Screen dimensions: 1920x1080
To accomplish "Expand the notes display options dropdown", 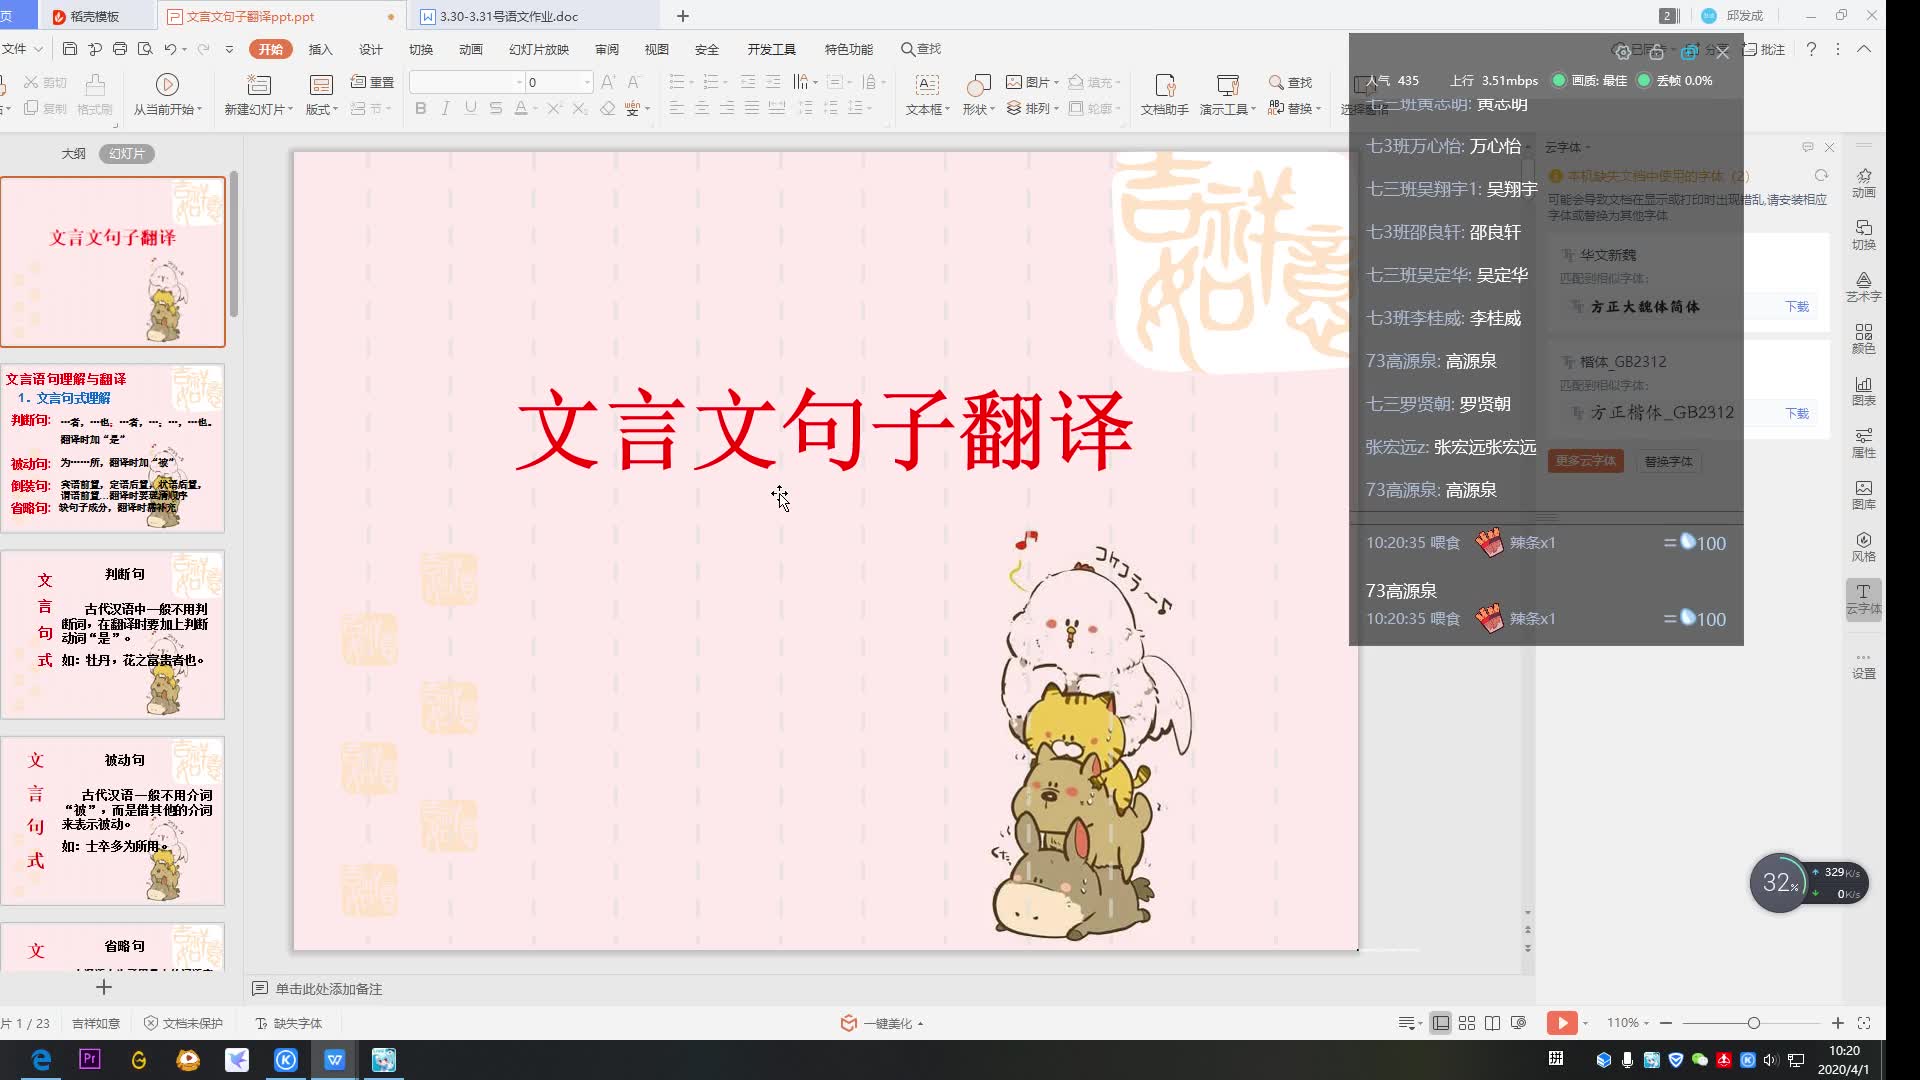I will coord(1409,1023).
